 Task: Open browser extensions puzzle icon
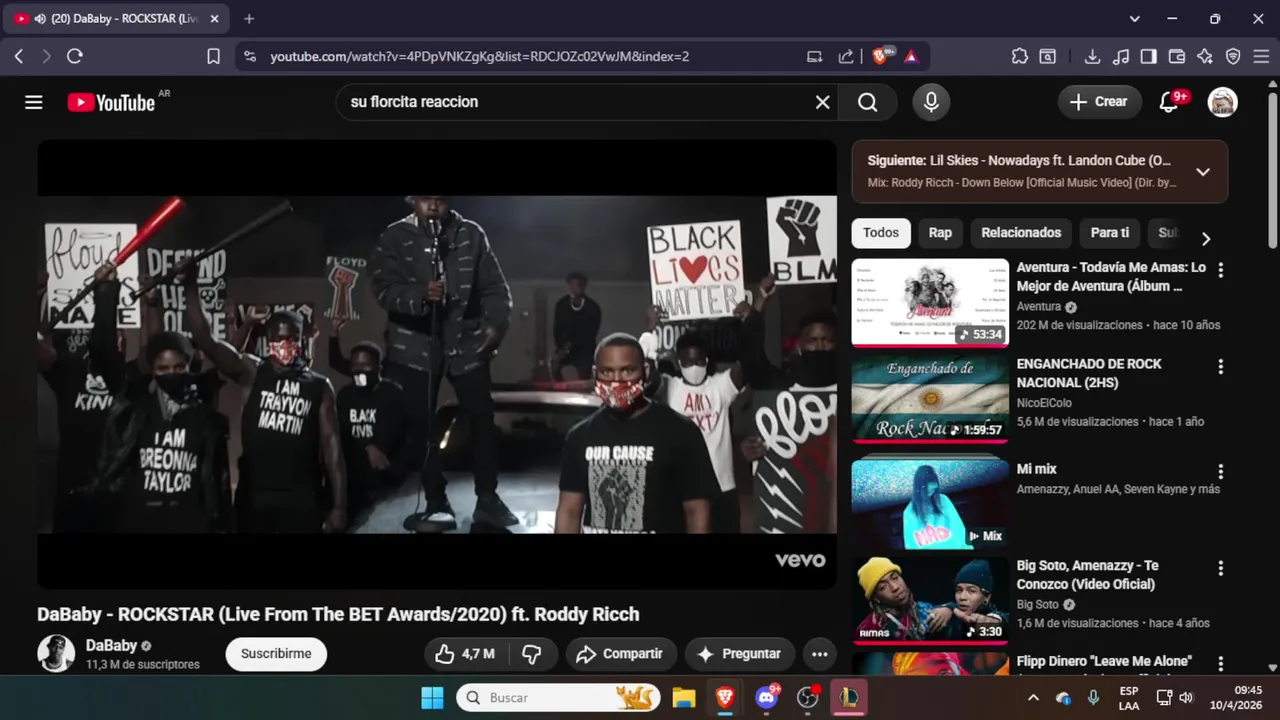[1019, 56]
